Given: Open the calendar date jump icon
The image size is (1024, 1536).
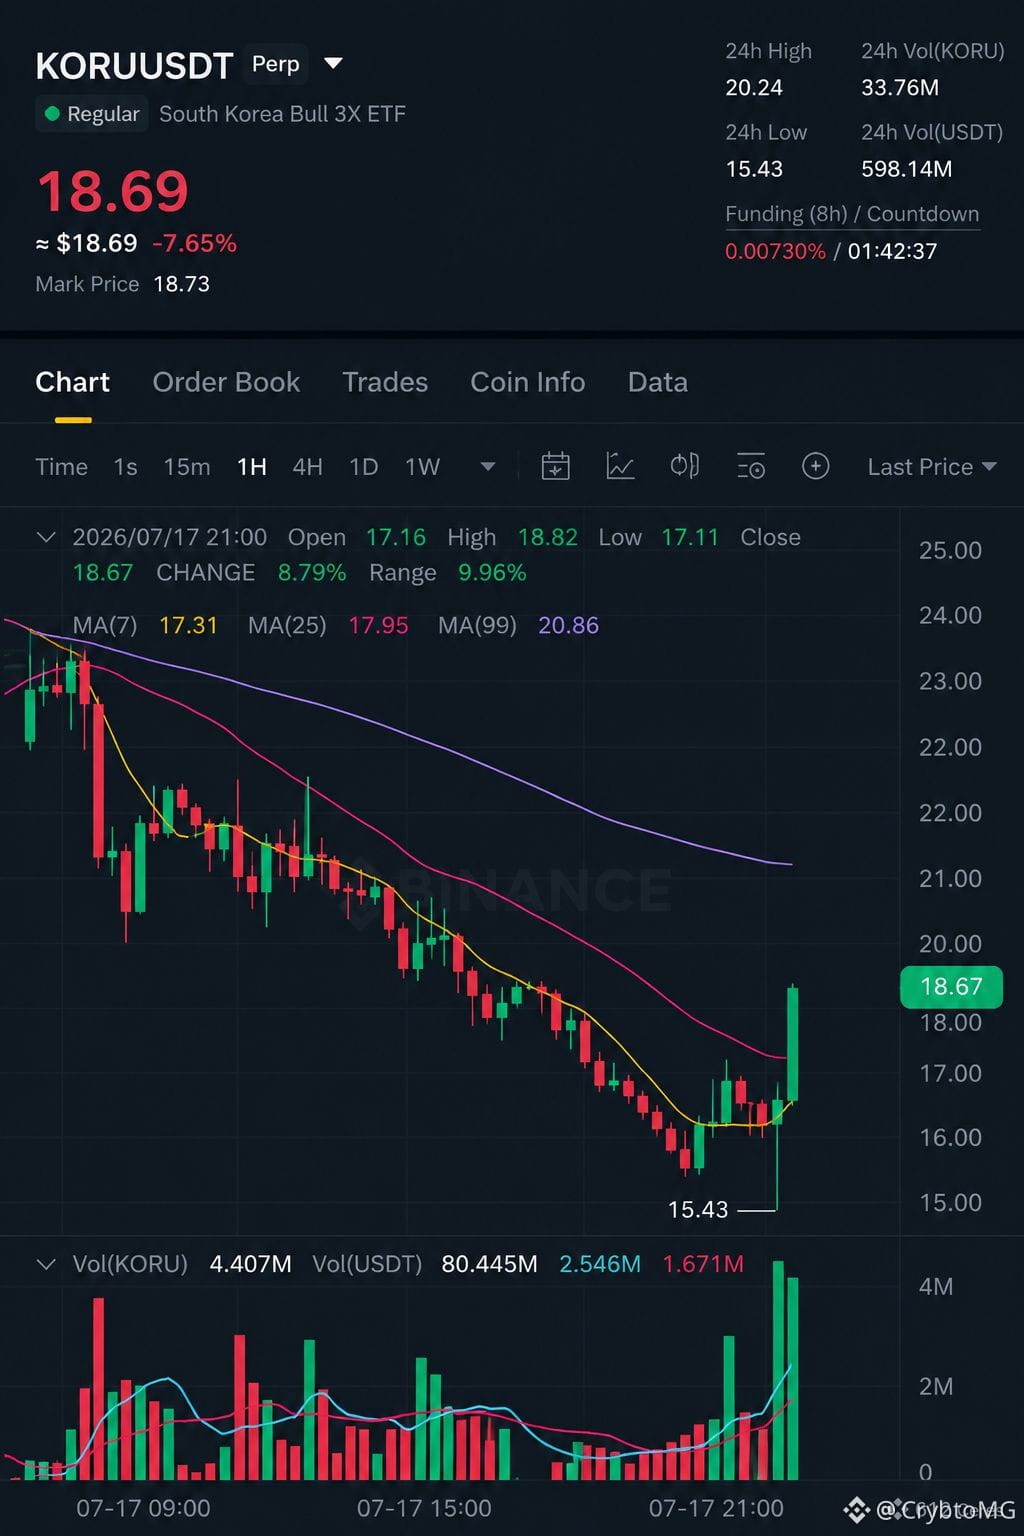Looking at the screenshot, I should tap(555, 466).
